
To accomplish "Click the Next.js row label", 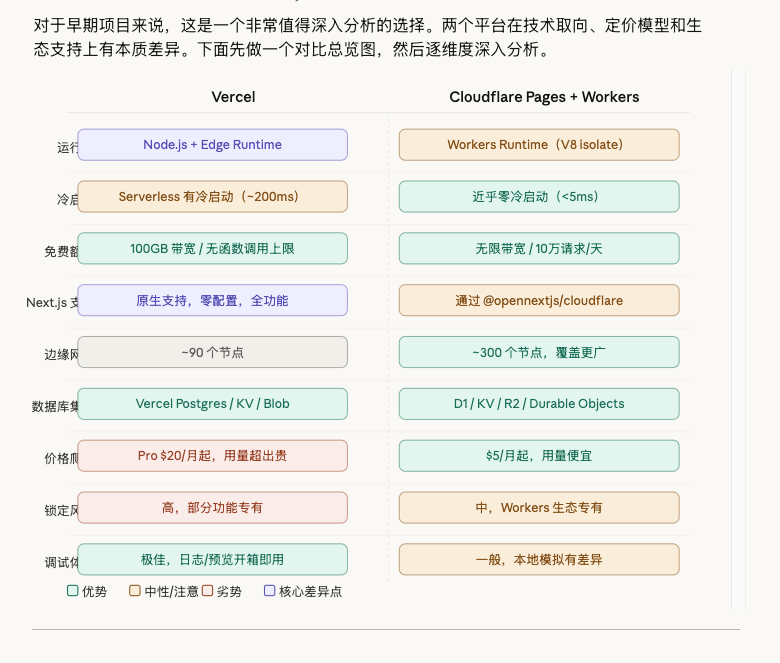I will point(52,302).
